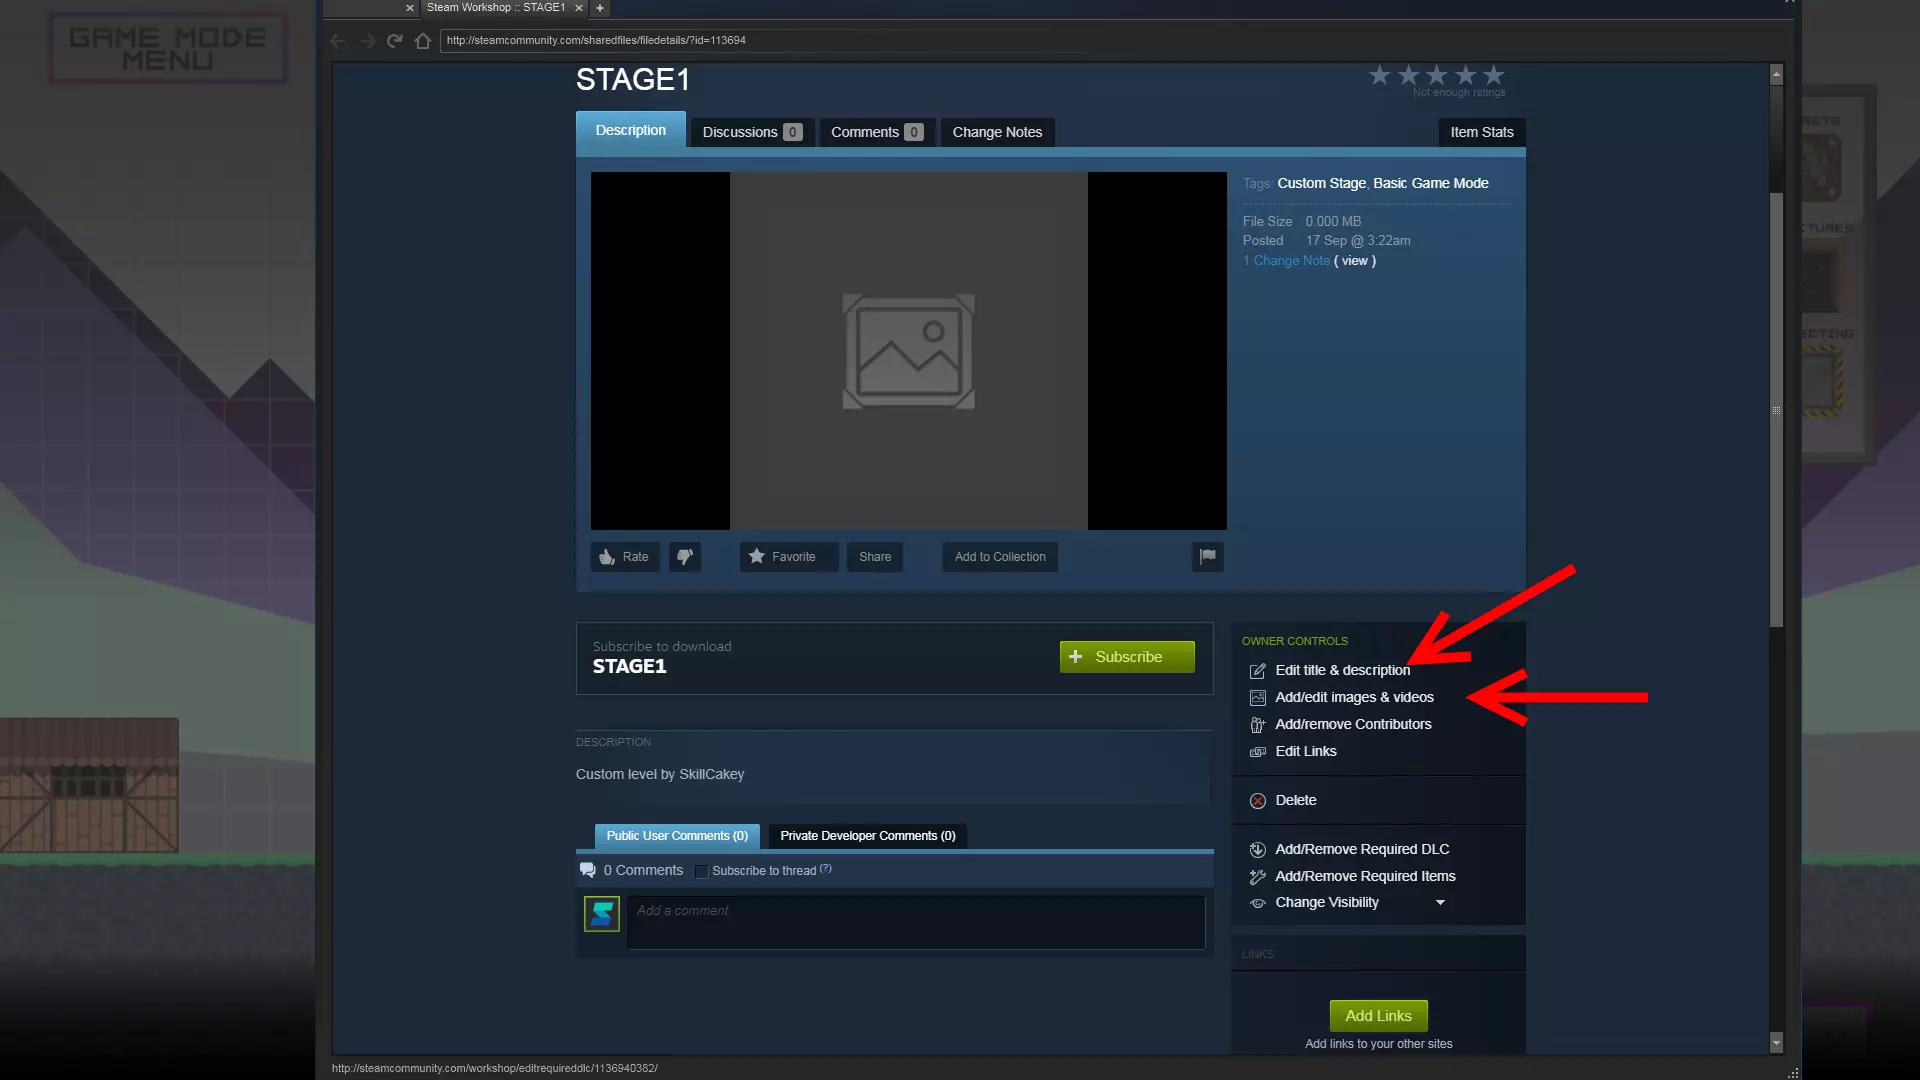Click the flag report icon
Image resolution: width=1920 pixels, height=1080 pixels.
1207,557
